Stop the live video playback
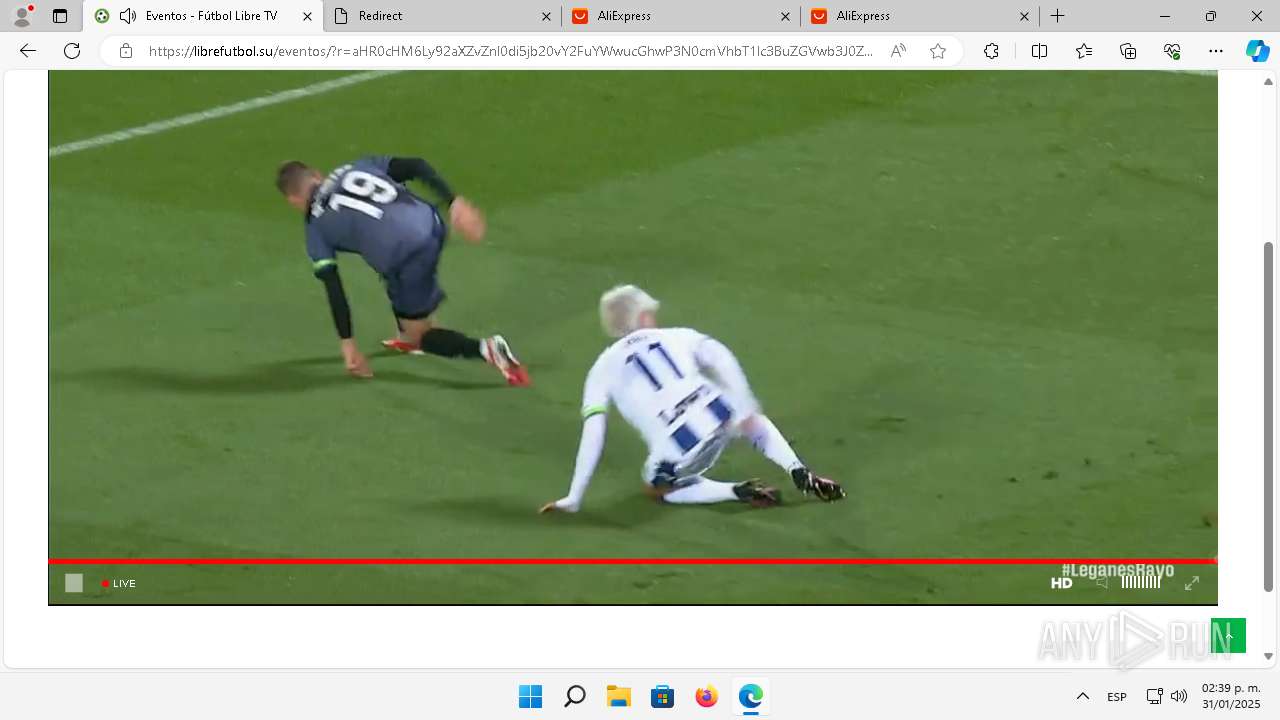 [74, 583]
